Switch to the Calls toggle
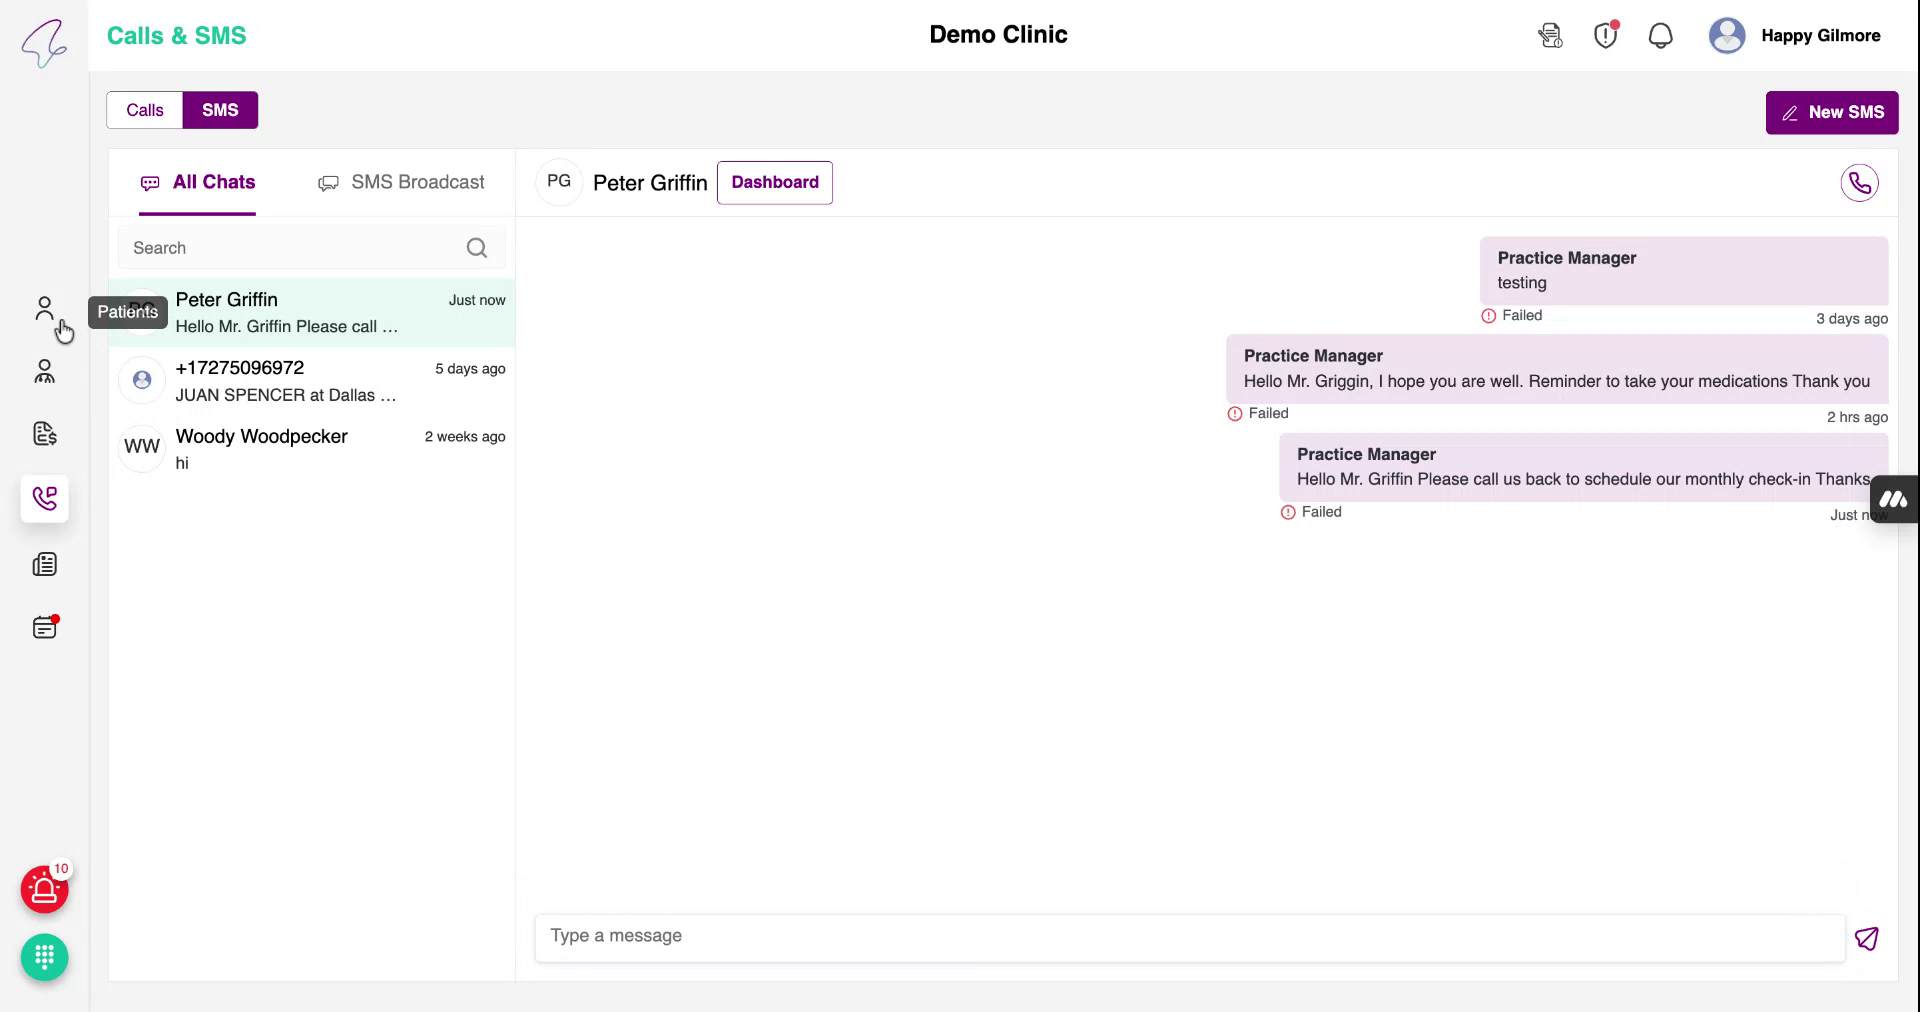 144,110
